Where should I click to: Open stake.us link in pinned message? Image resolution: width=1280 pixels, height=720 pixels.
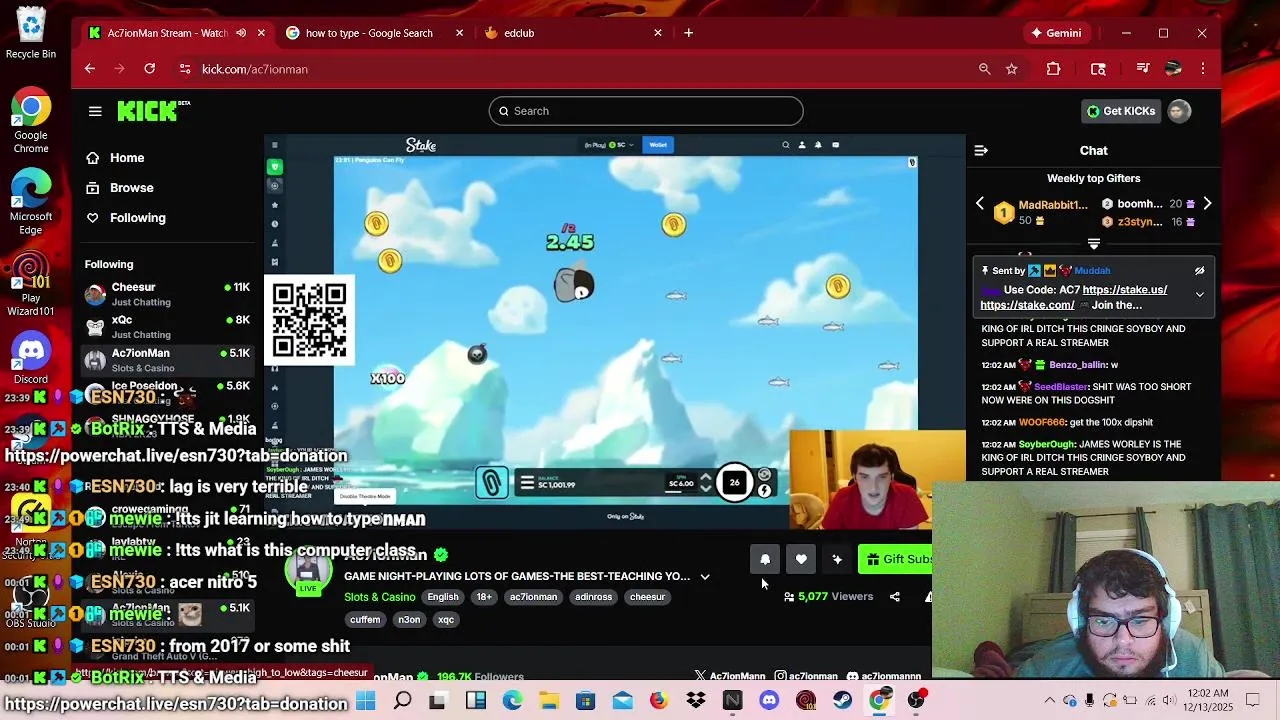1124,290
